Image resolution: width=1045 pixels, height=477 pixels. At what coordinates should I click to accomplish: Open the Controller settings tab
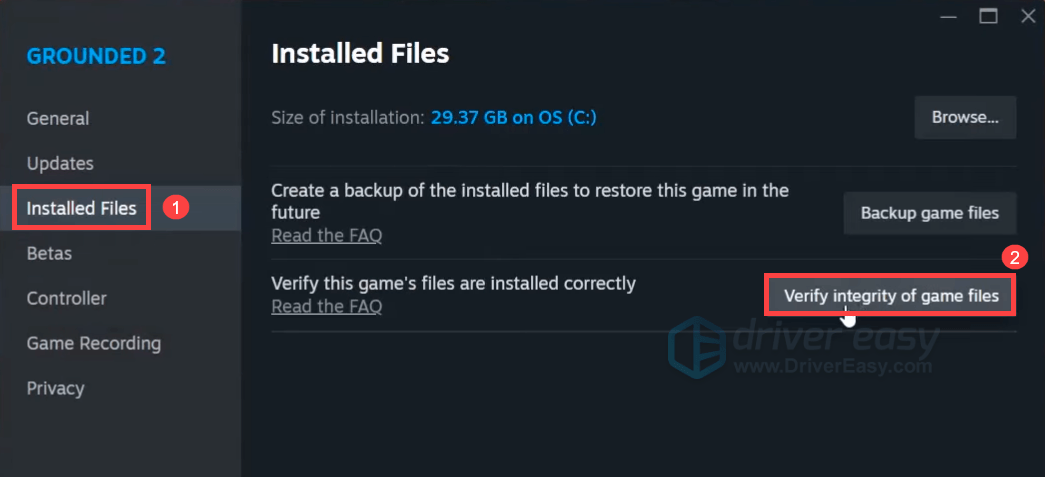[66, 298]
